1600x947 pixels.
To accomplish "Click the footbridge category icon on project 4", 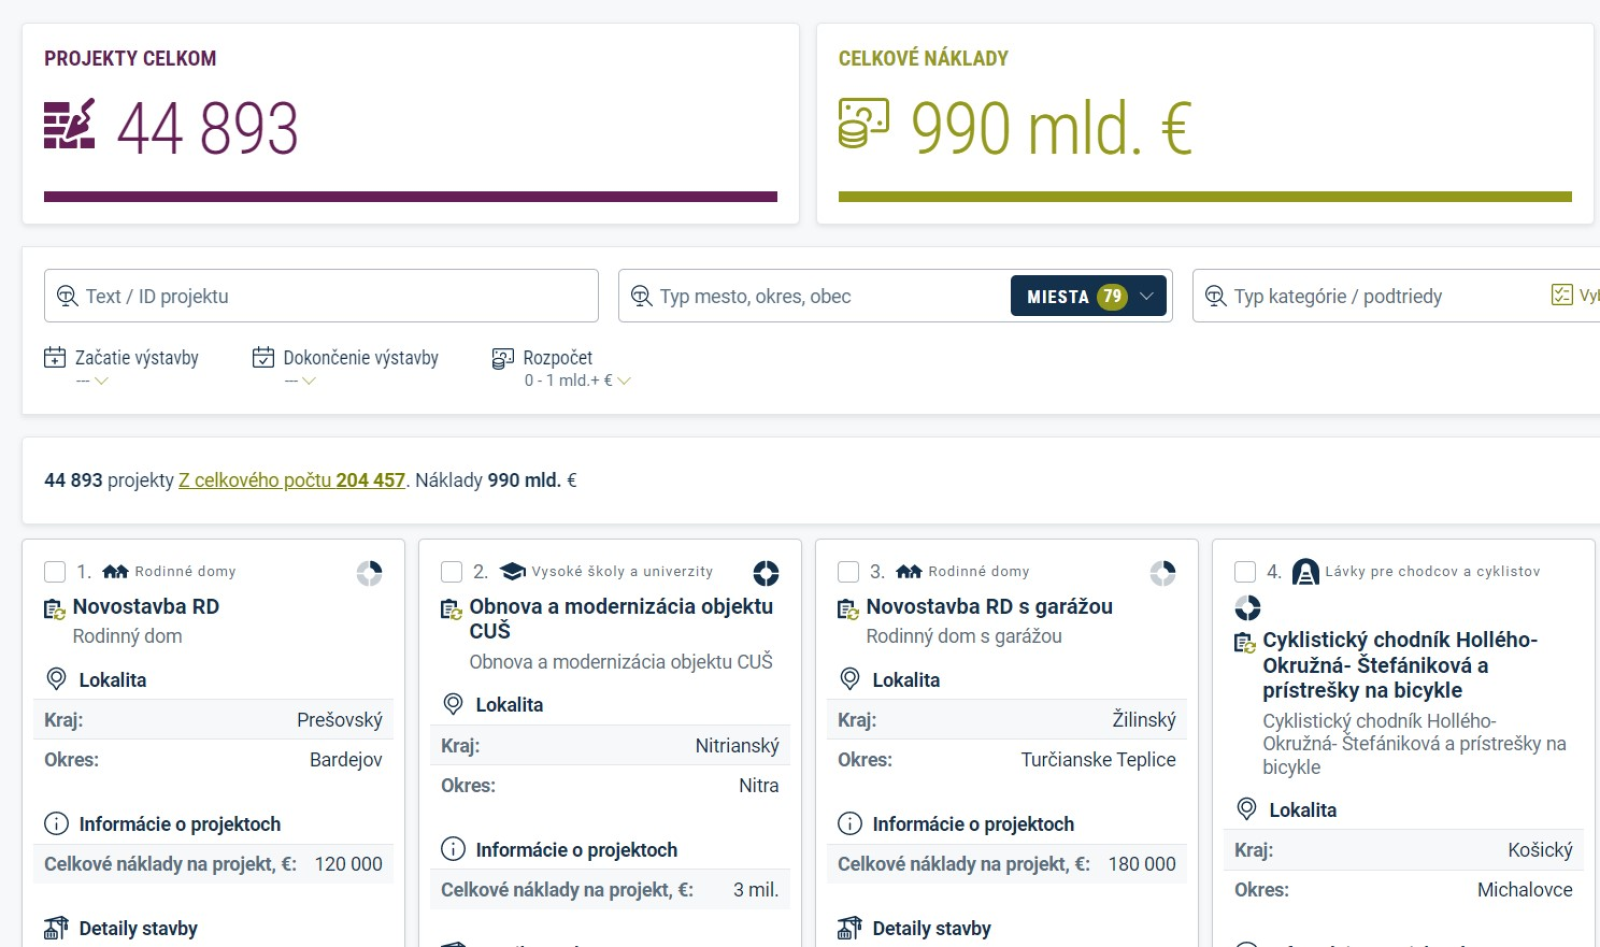I will [1305, 572].
